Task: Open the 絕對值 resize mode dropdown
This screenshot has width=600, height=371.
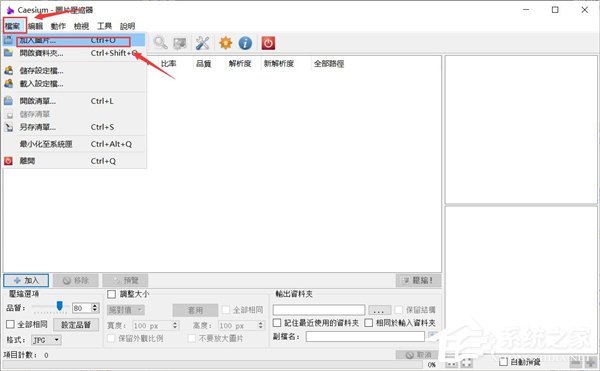Action: coord(126,310)
